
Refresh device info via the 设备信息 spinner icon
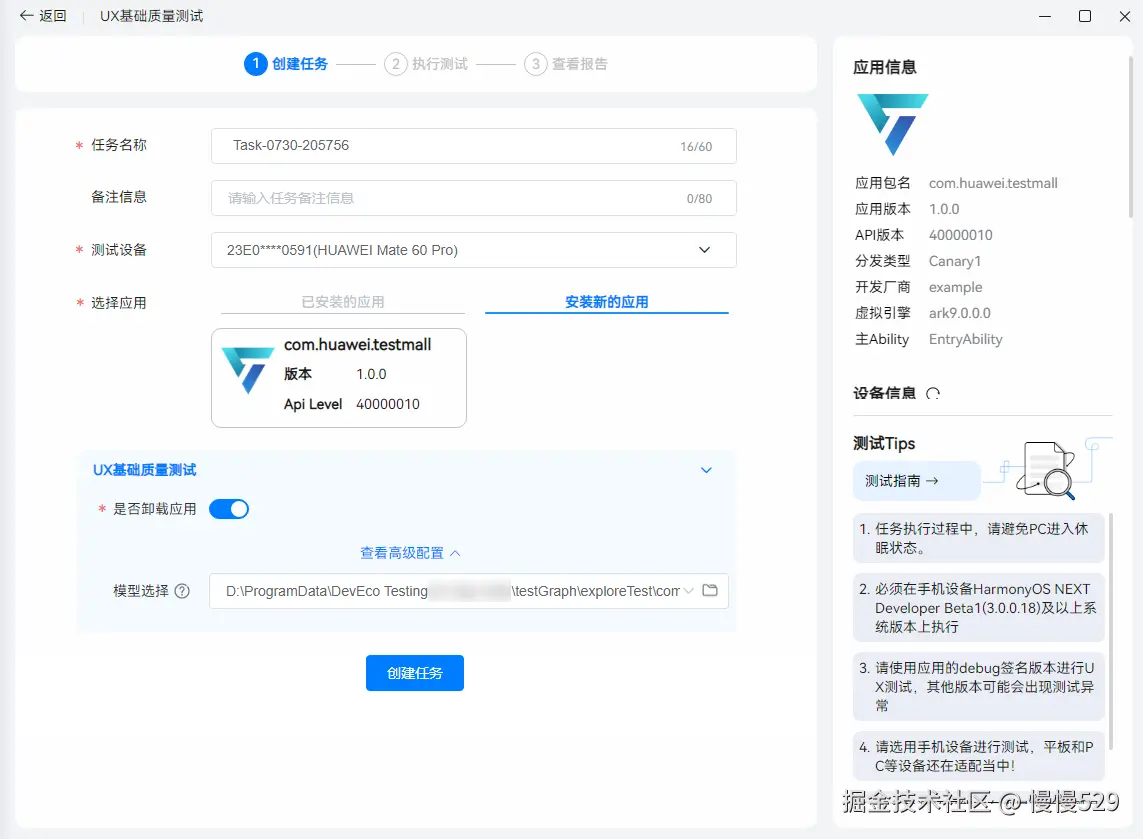[x=932, y=394]
